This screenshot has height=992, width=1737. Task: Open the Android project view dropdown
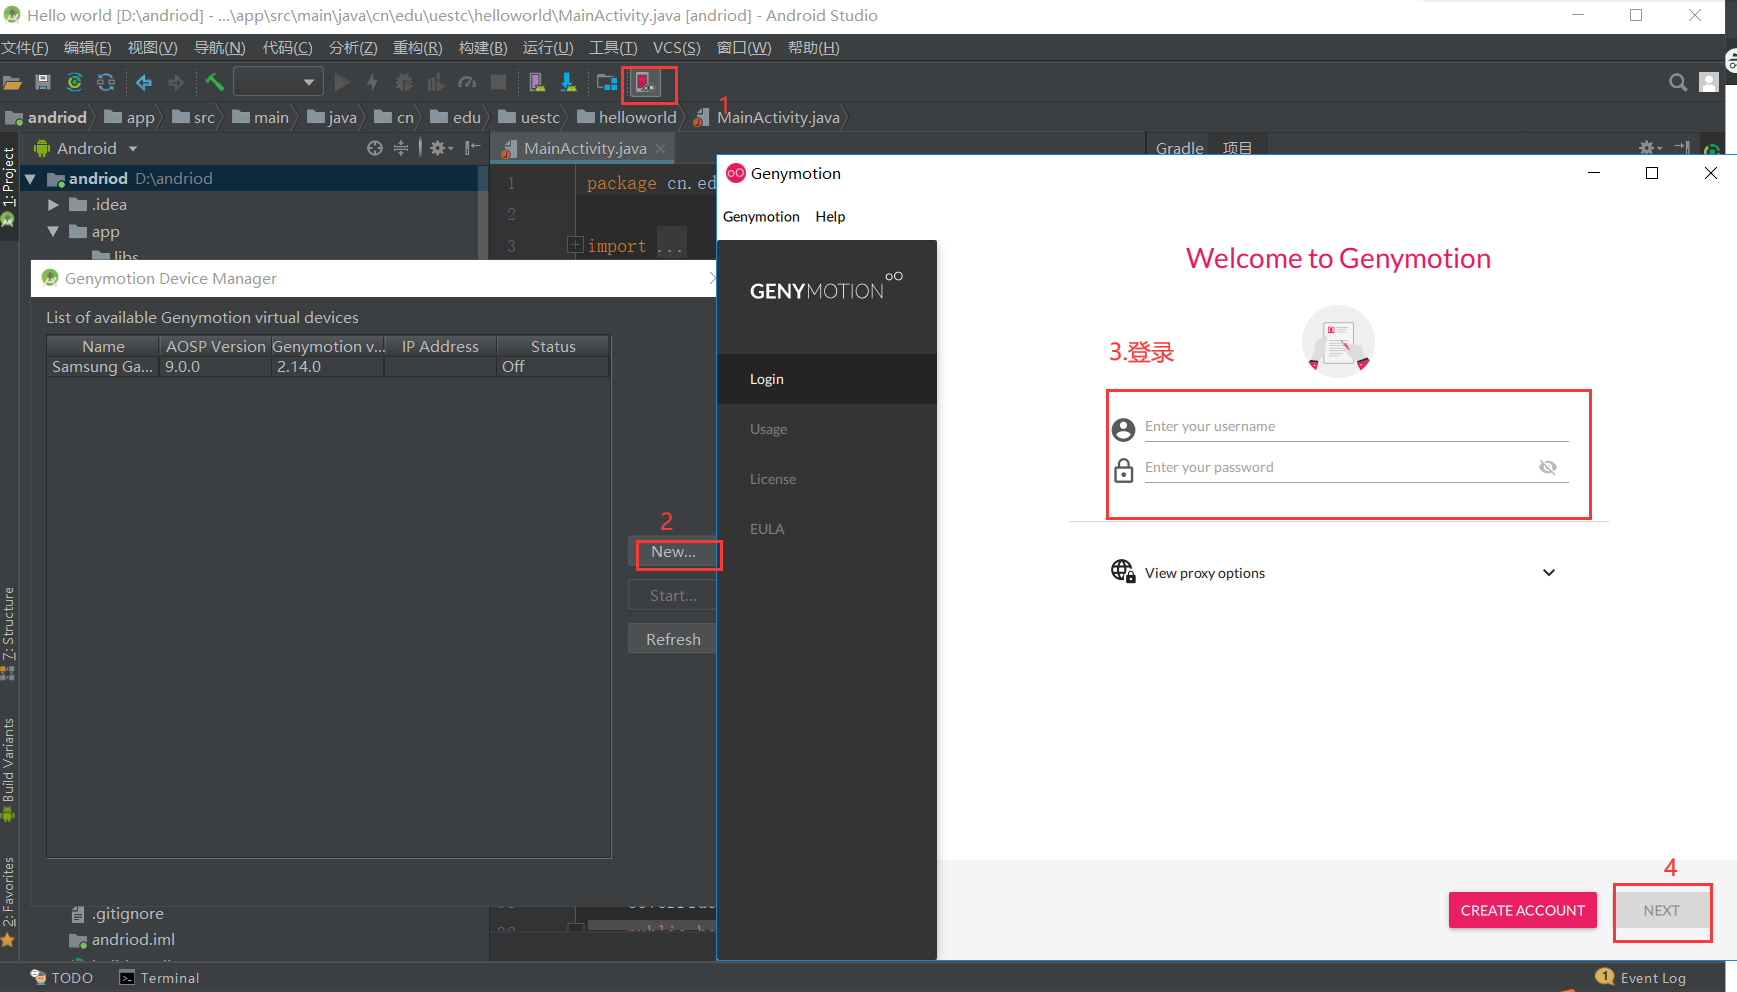click(86, 148)
